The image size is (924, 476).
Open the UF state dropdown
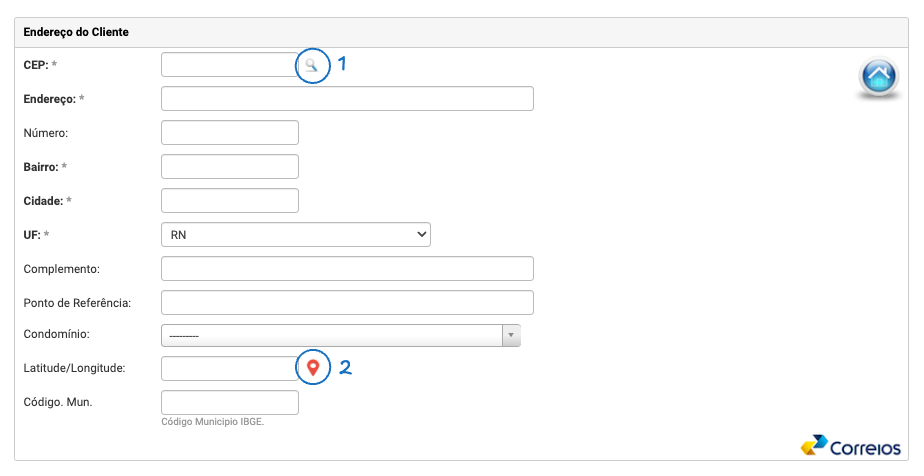tap(295, 234)
